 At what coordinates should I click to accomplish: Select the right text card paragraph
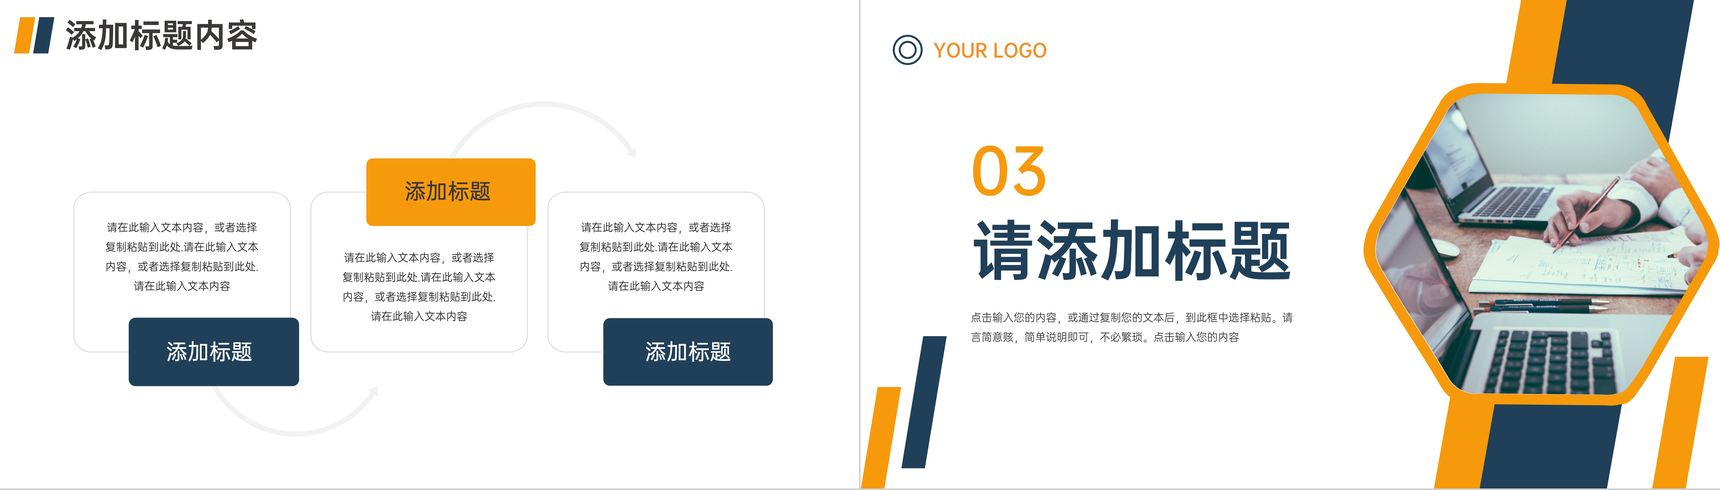(656, 257)
